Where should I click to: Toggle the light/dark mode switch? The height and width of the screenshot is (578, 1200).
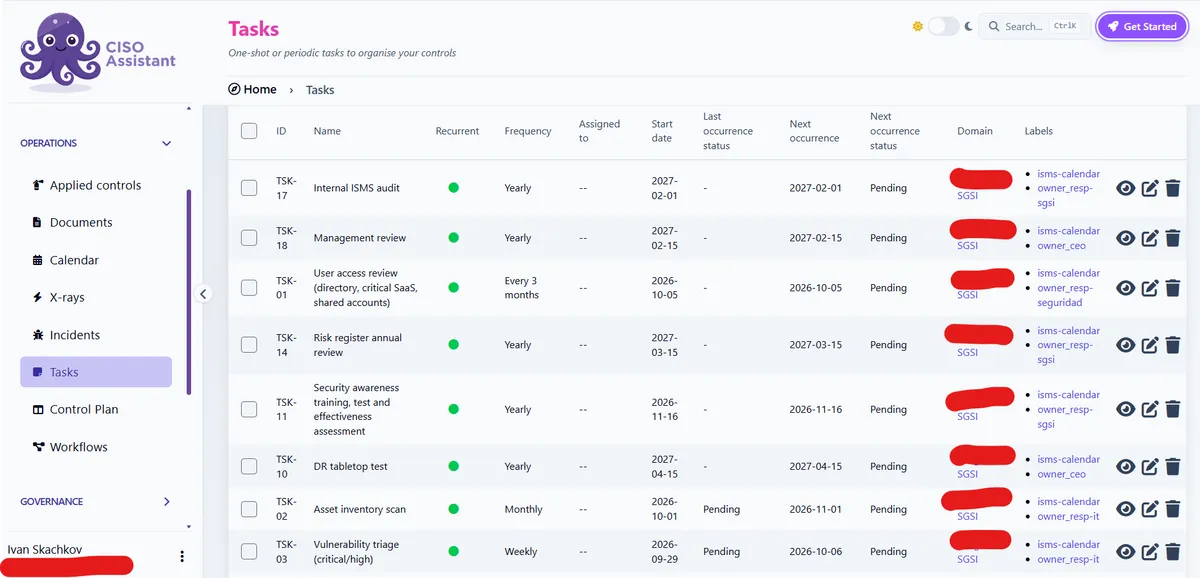[x=943, y=27]
